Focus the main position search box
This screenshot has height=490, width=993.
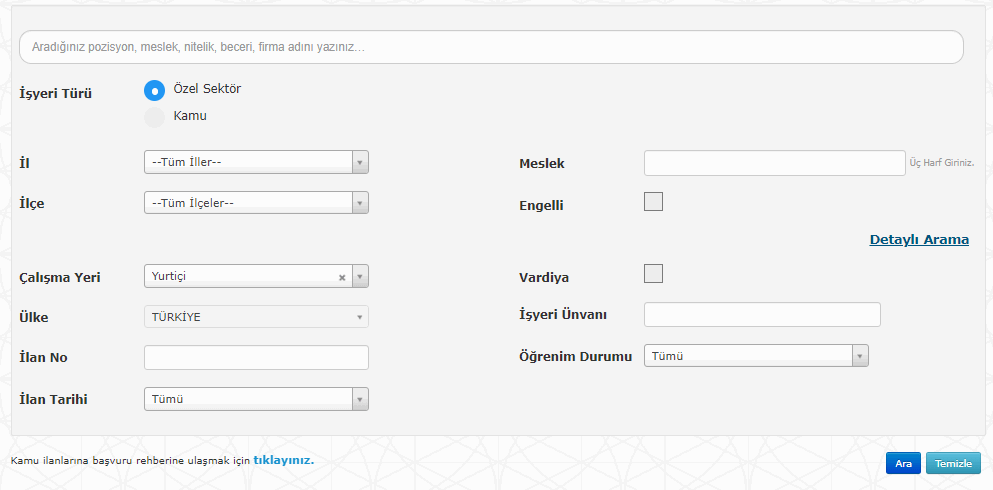491,47
